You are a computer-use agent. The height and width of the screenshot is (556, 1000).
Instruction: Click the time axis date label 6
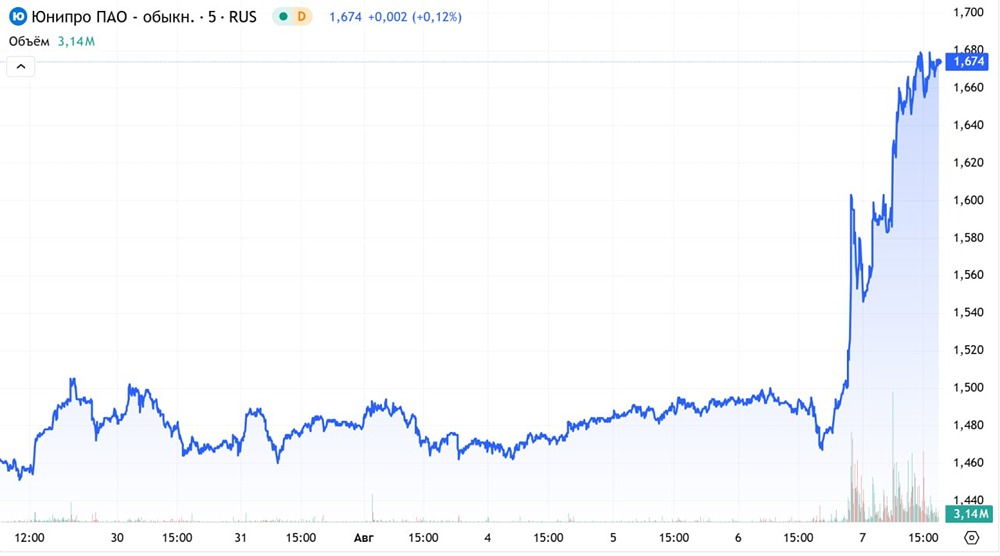[x=738, y=538]
